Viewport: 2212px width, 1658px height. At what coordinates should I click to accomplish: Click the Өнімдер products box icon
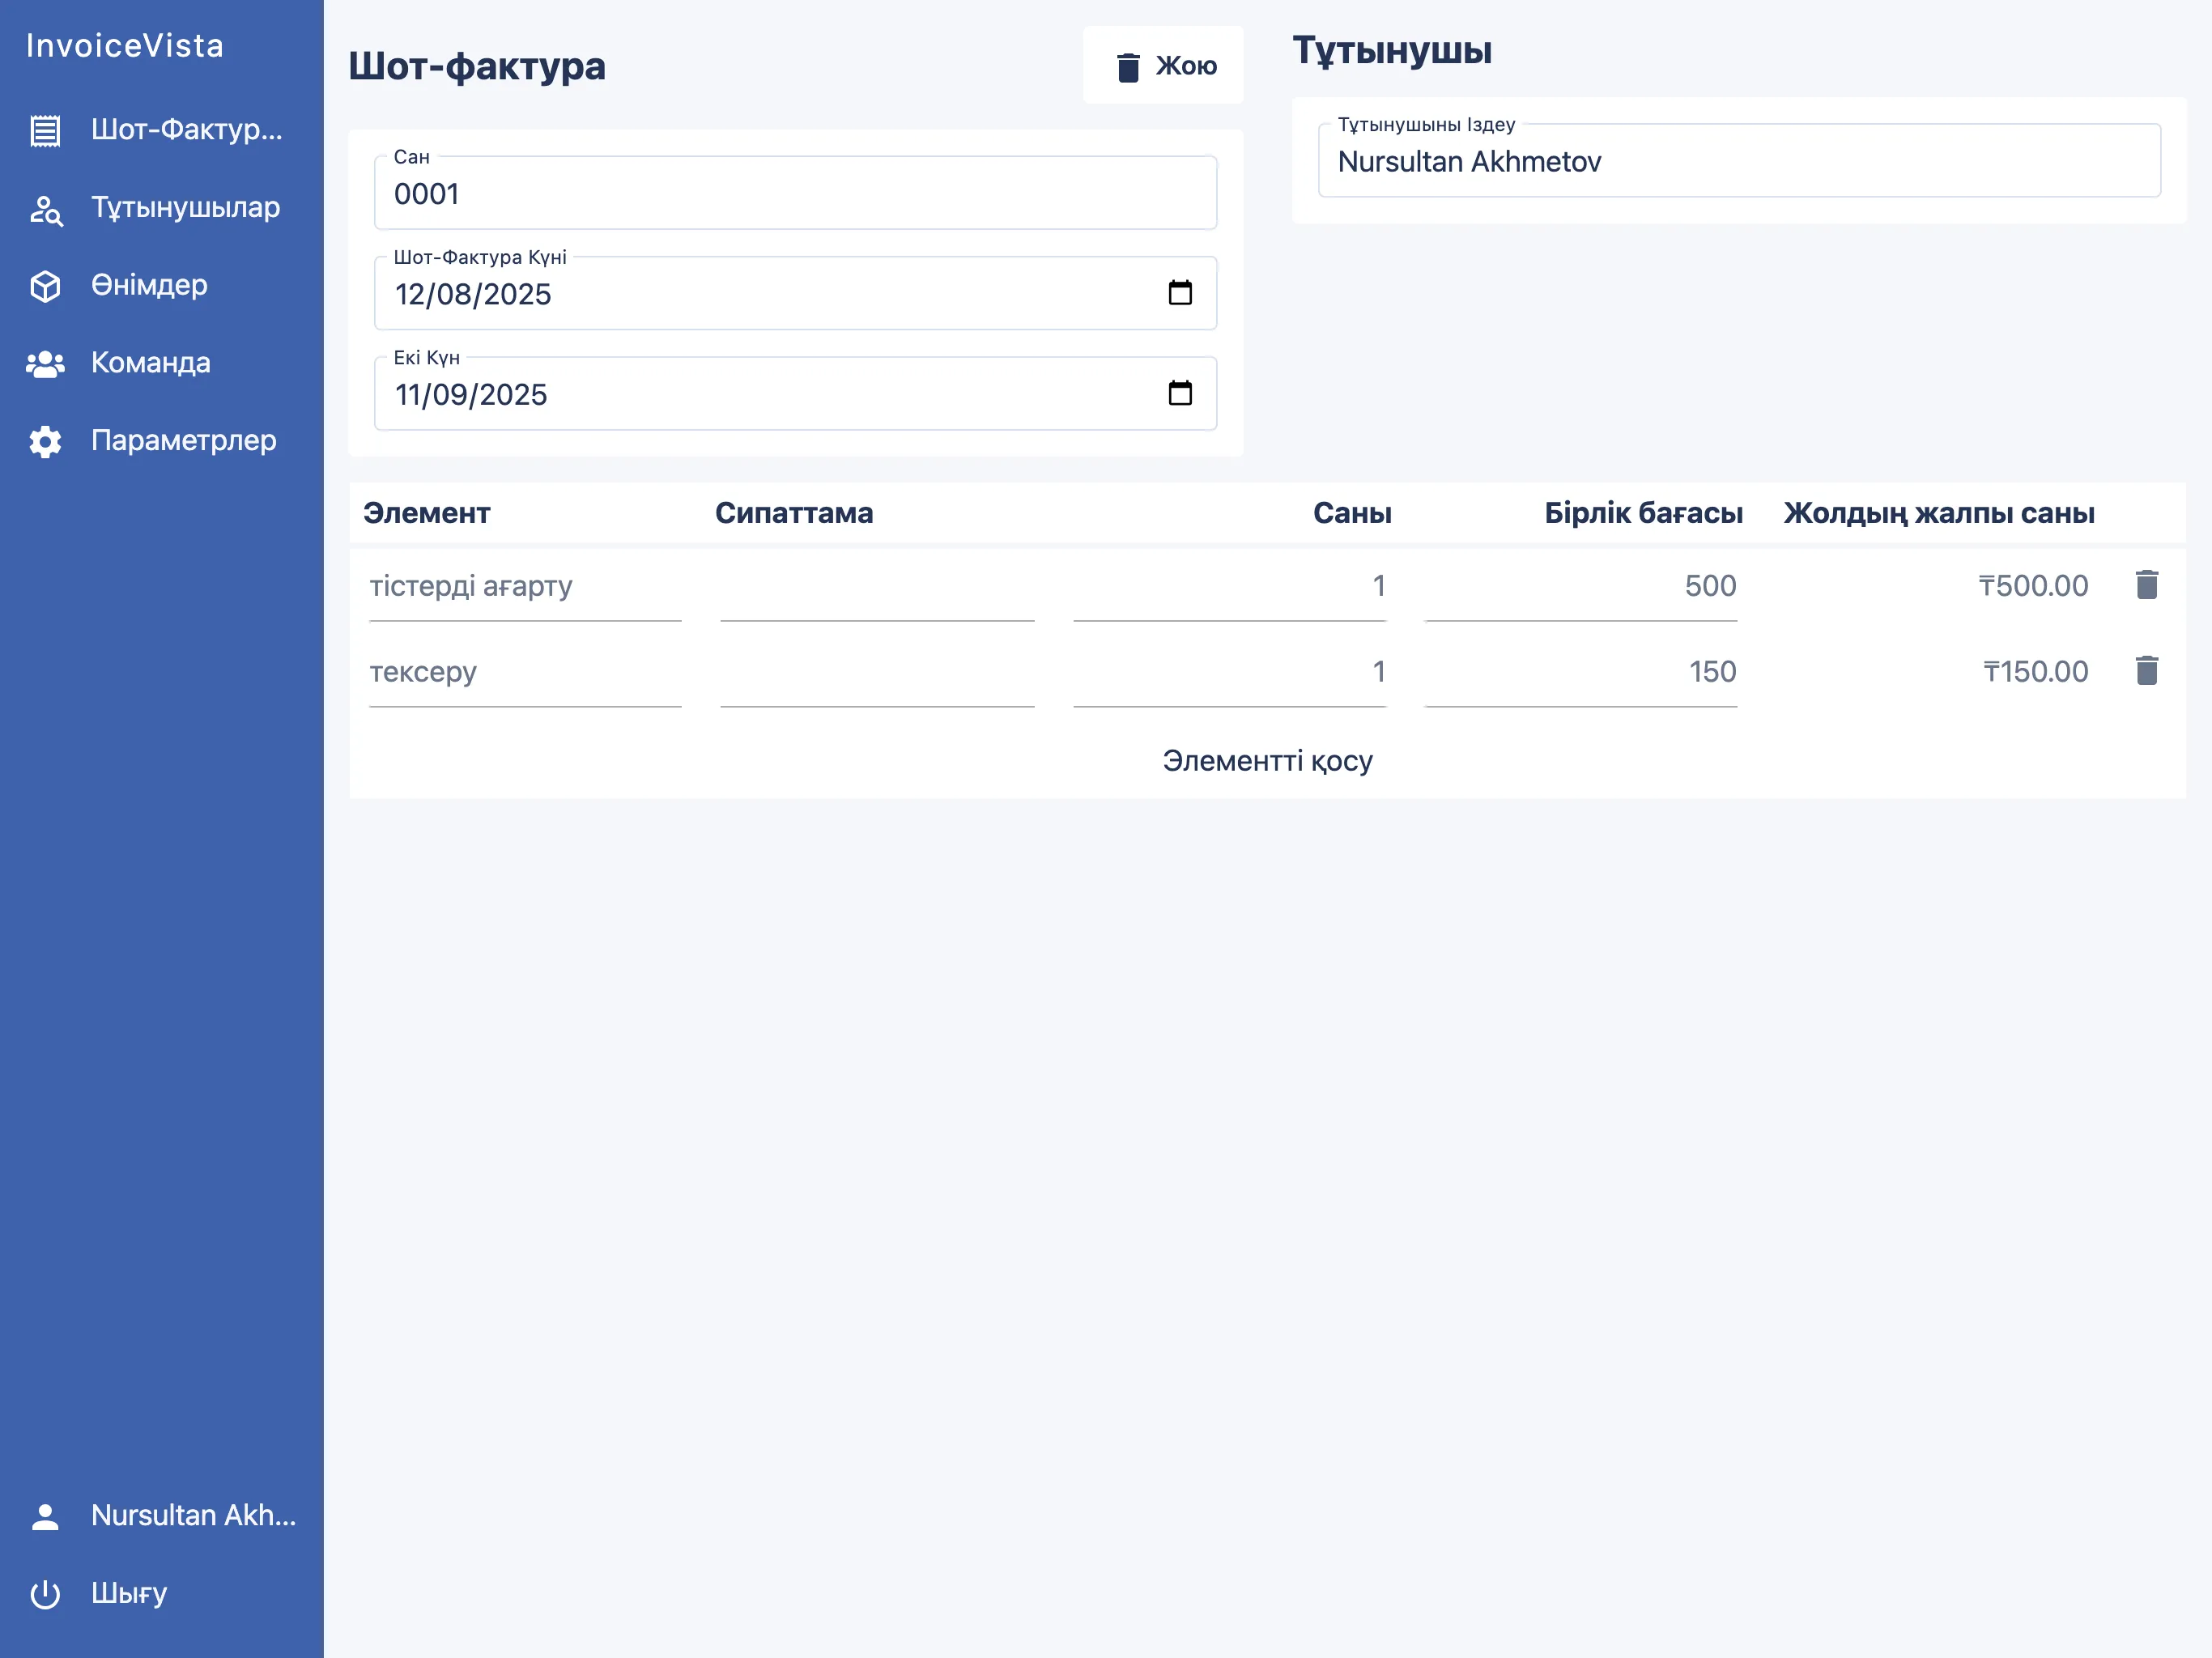tap(45, 286)
